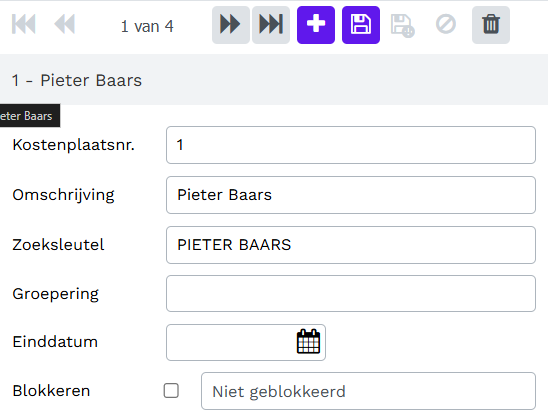Click inside the Einddatum date field

[231, 342]
